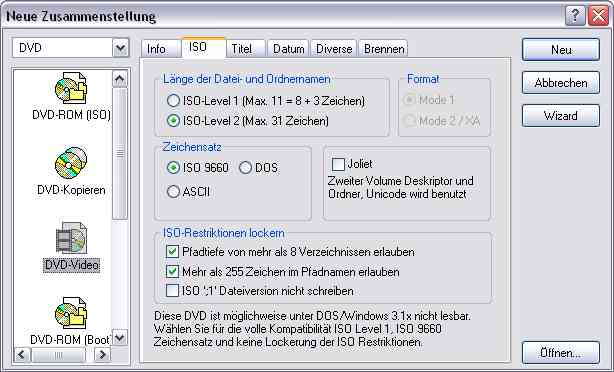This screenshot has height=372, width=614.
Task: Click the compilation list scroll-up arrow
Action: [x=120, y=79]
